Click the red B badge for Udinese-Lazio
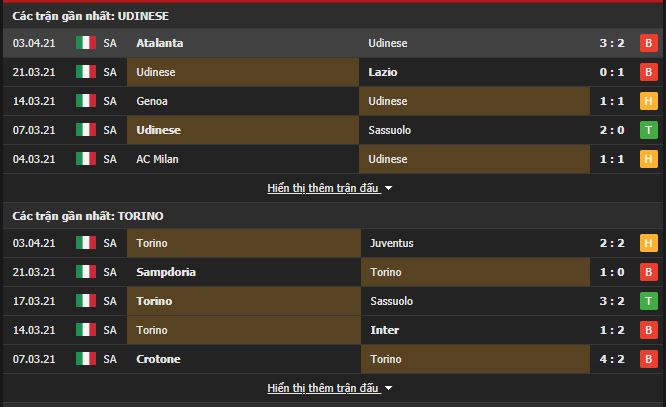 649,72
